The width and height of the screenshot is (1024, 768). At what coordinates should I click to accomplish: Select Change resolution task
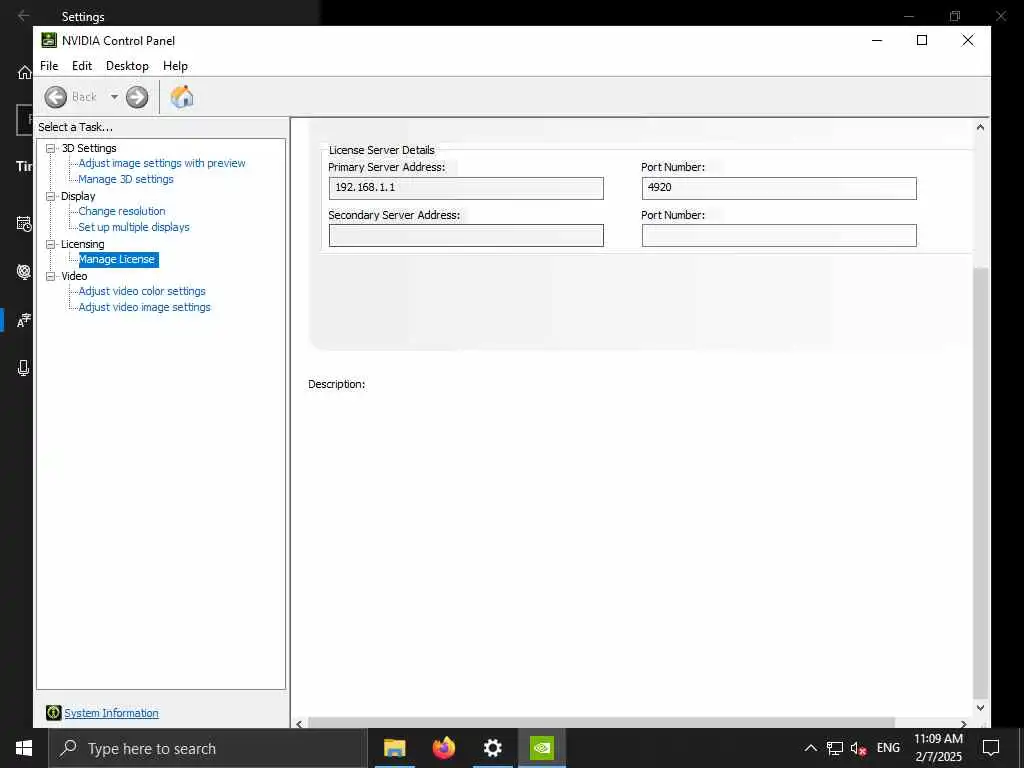coord(122,211)
